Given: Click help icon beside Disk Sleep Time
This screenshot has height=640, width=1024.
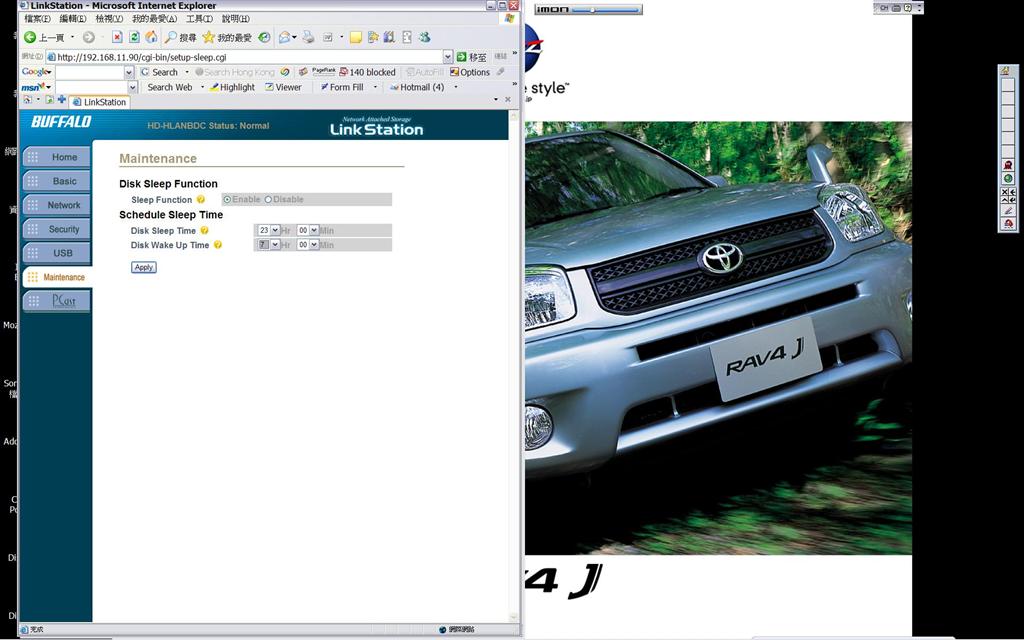Looking at the screenshot, I should [204, 230].
